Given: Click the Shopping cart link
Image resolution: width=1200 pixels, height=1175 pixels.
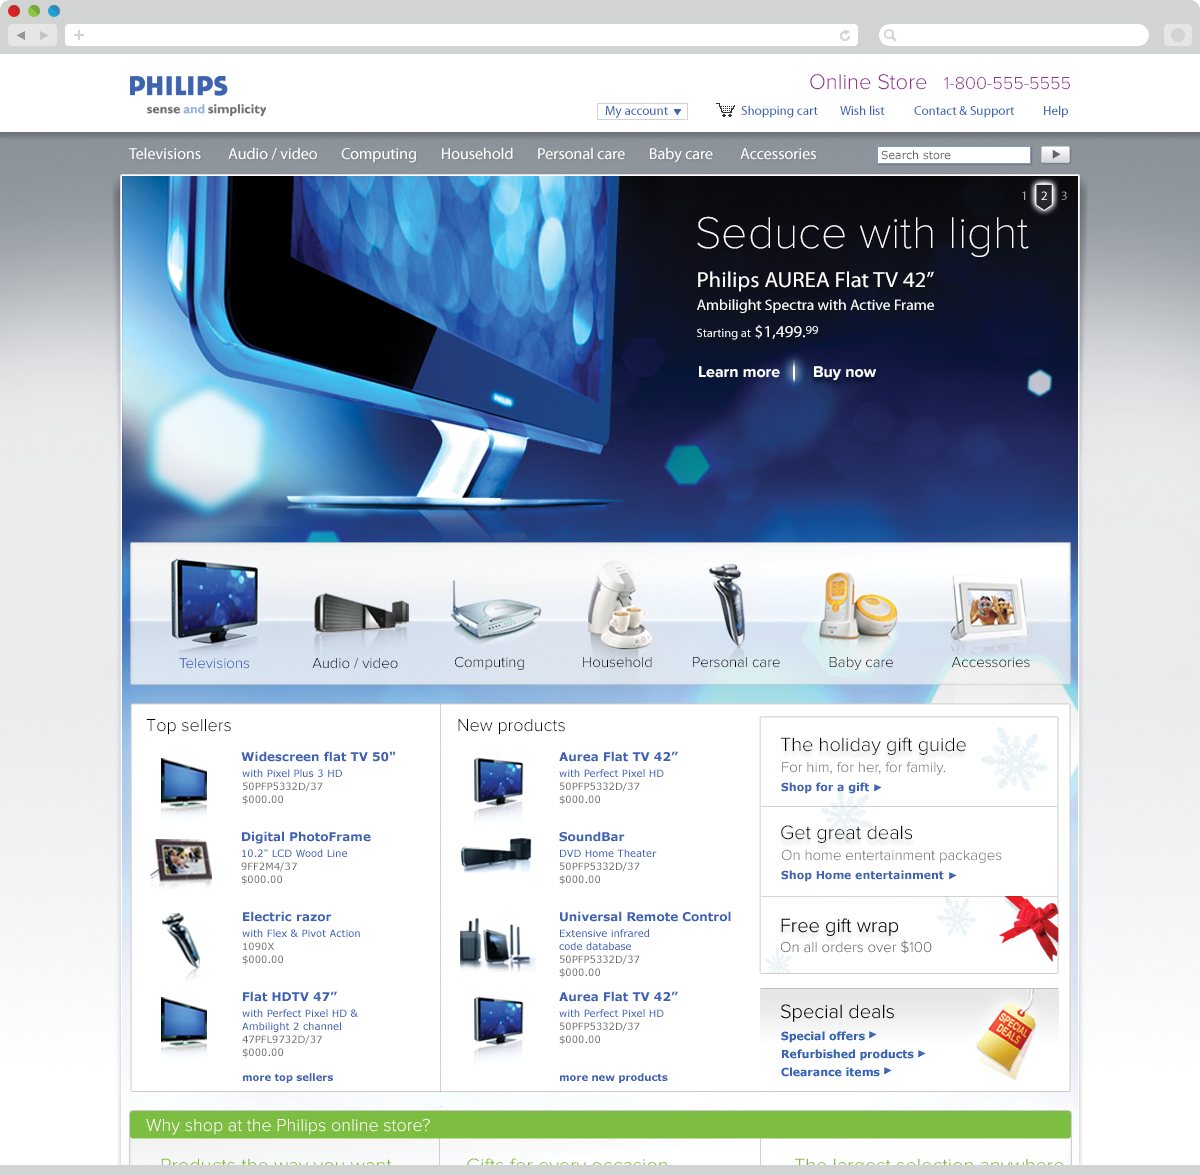Looking at the screenshot, I should 779,111.
